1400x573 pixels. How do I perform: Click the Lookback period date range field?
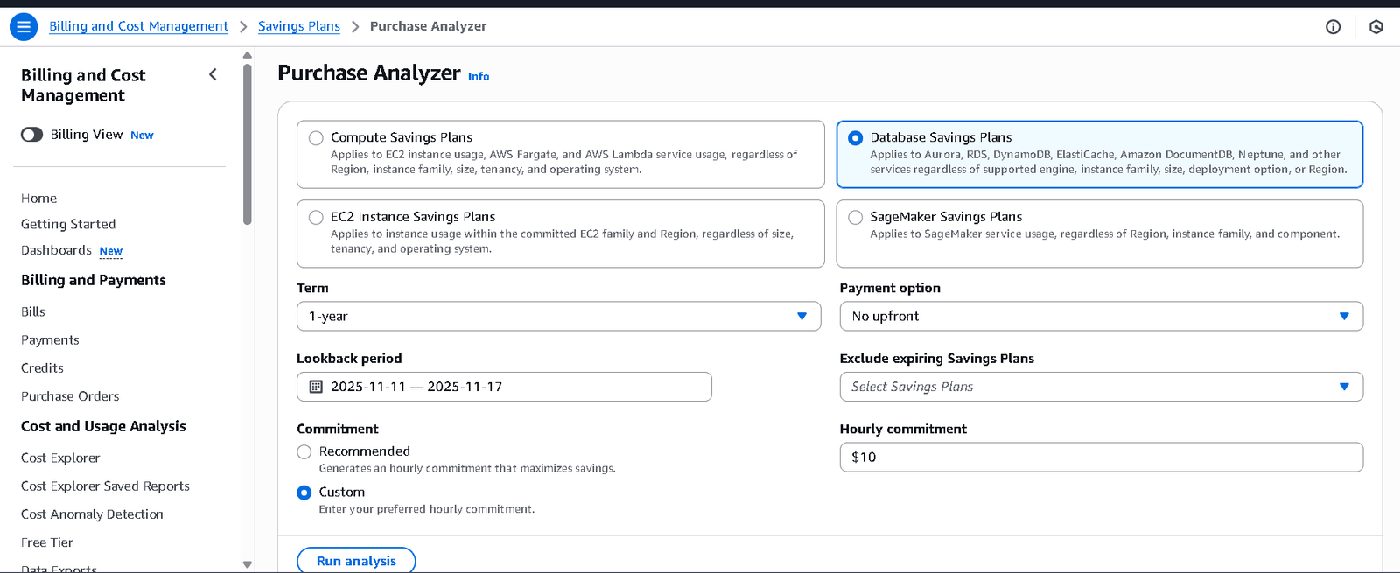click(504, 386)
